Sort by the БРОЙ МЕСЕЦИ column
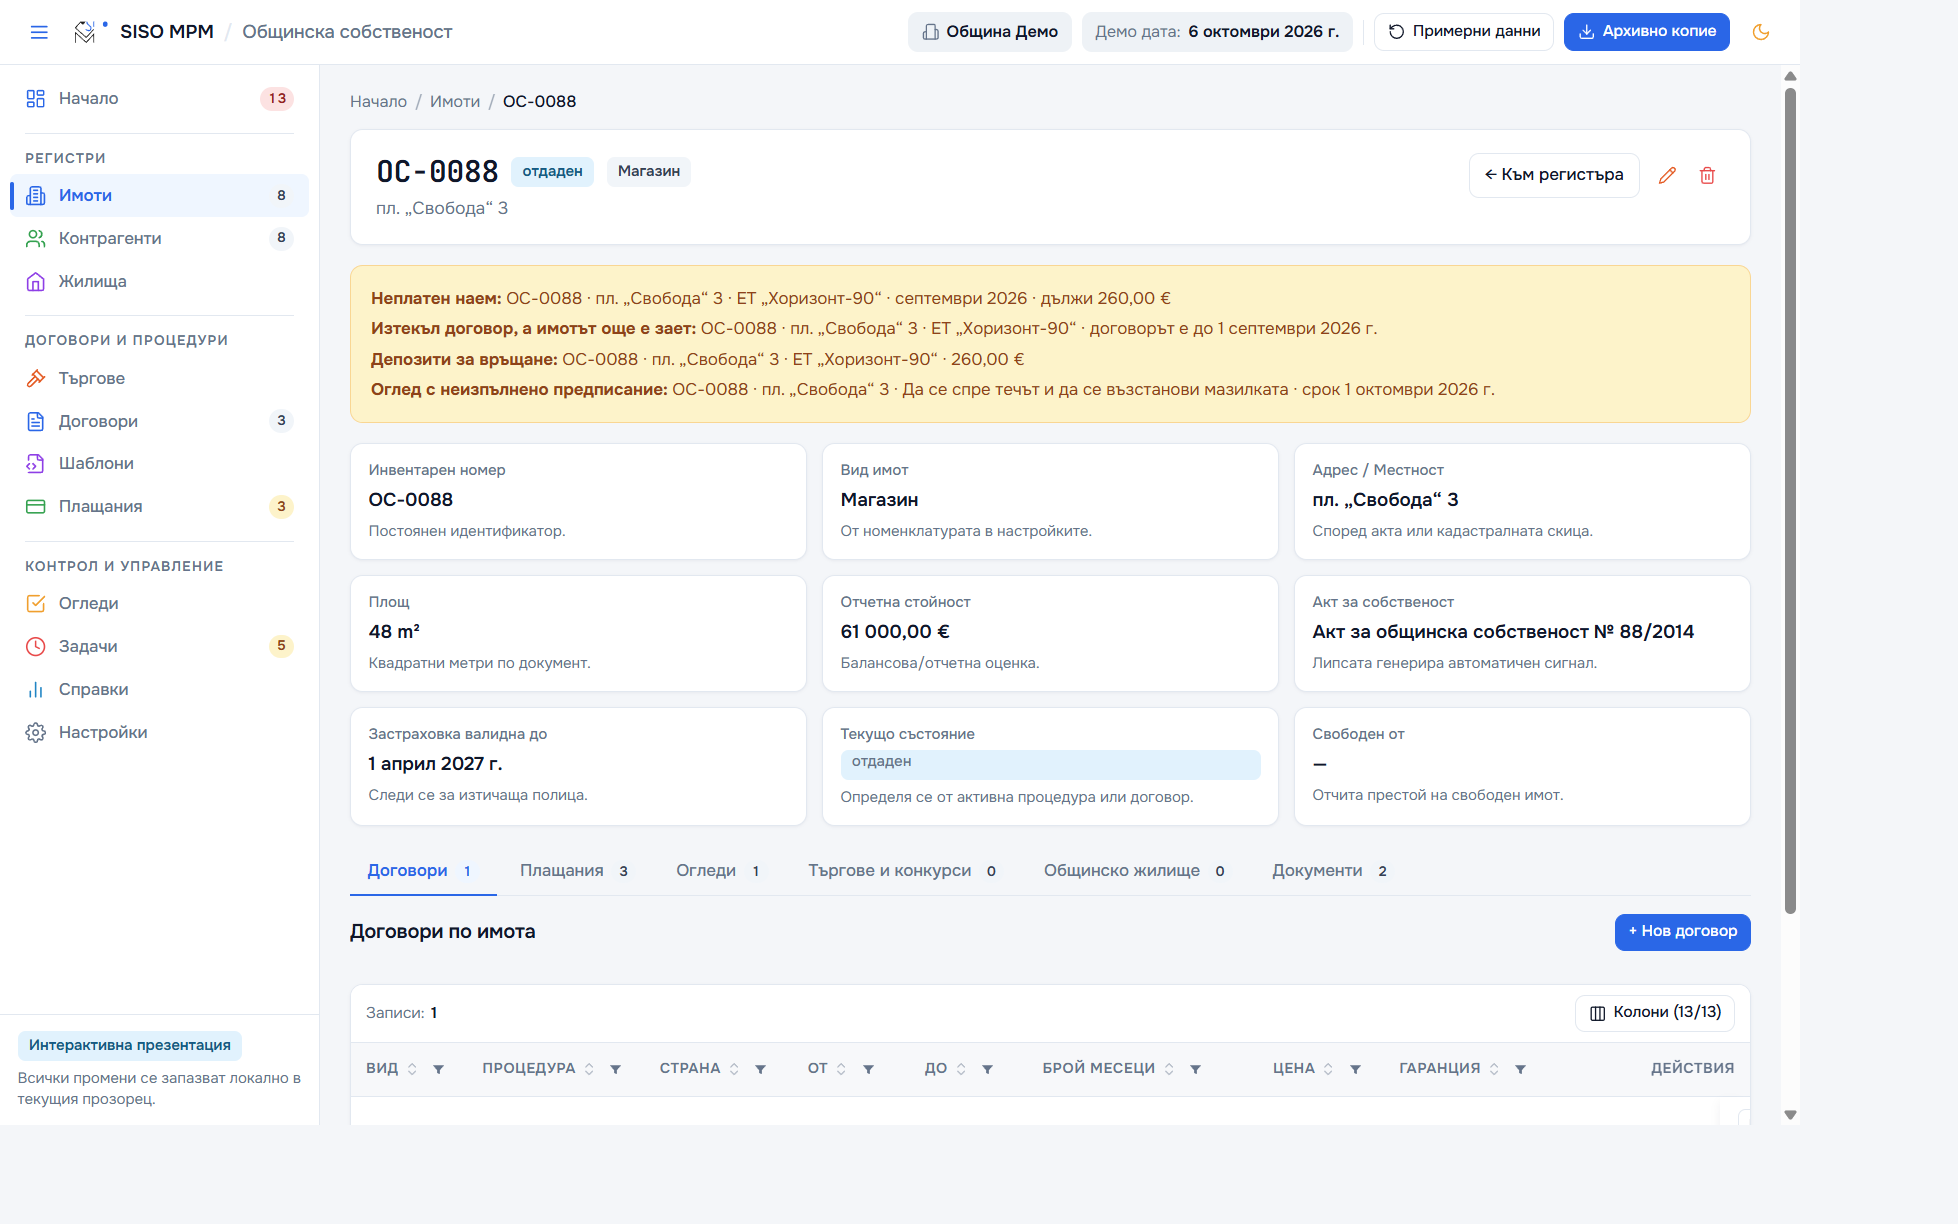Viewport: 1958px width, 1224px height. [1169, 1069]
